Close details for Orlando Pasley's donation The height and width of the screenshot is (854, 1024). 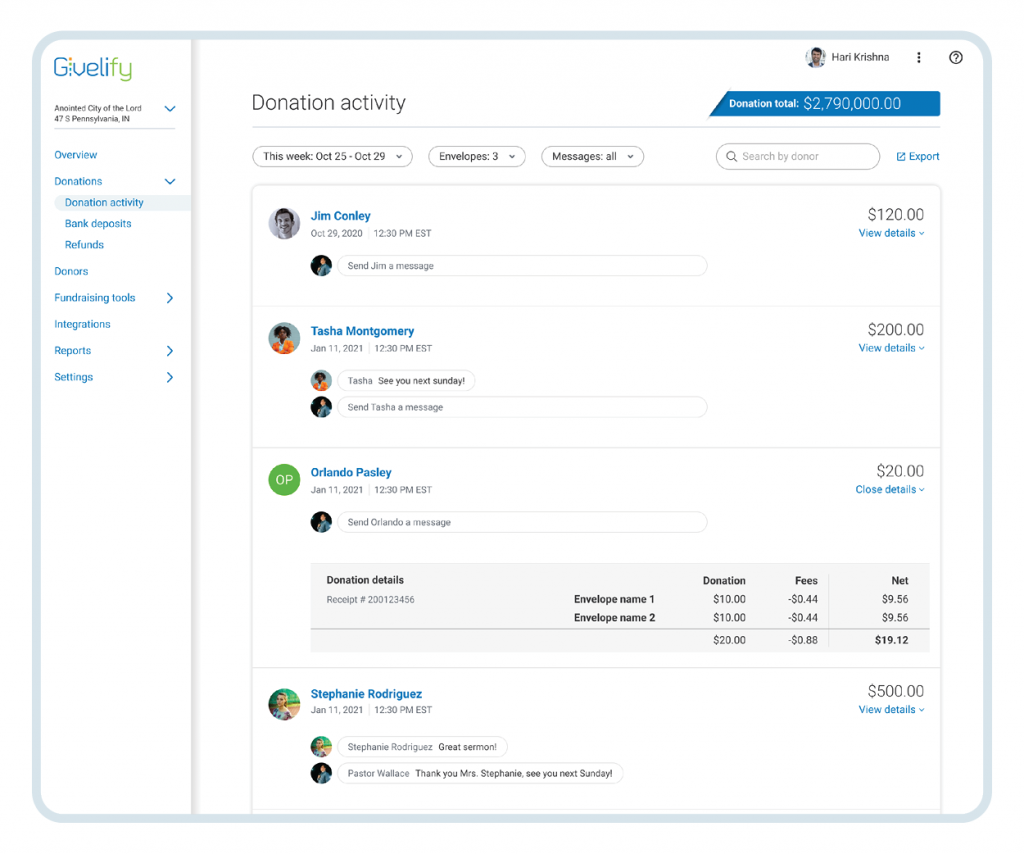point(889,490)
